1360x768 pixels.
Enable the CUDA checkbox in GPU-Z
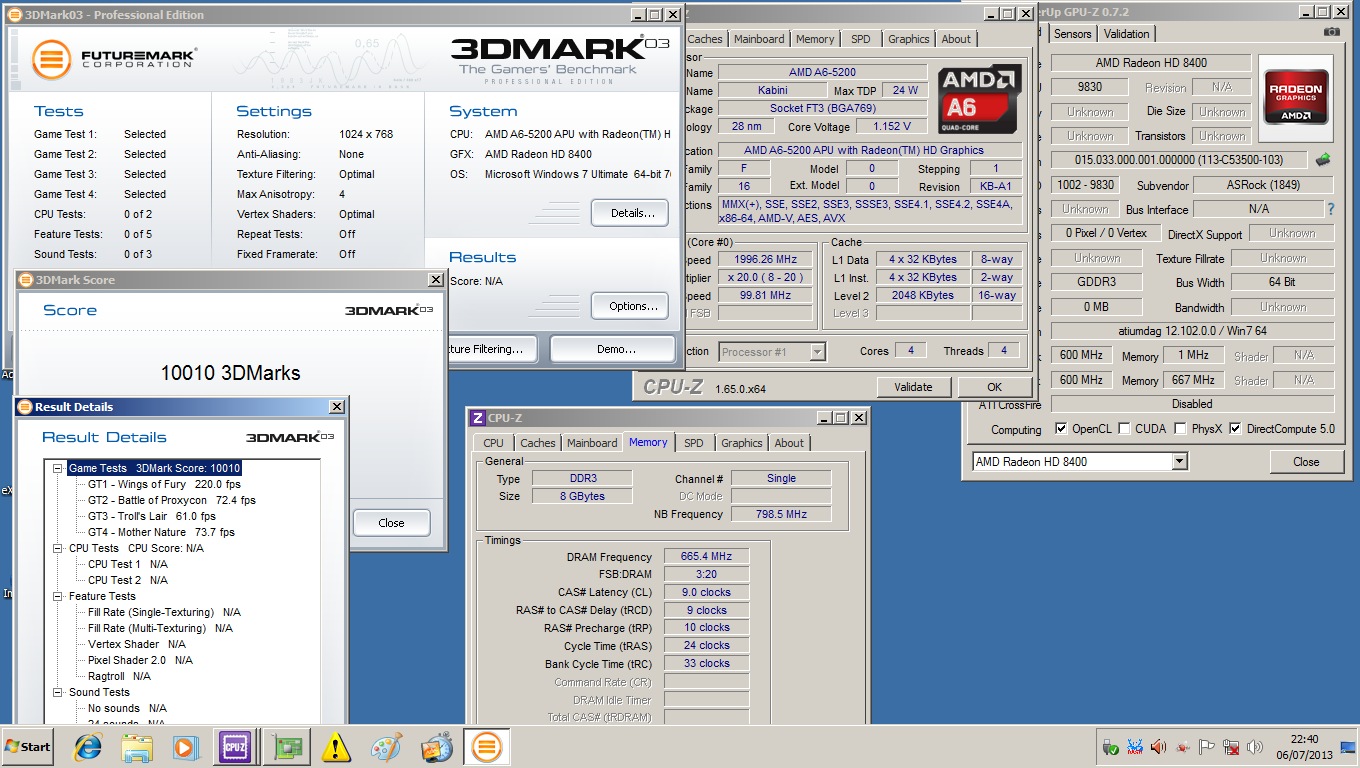(1125, 429)
